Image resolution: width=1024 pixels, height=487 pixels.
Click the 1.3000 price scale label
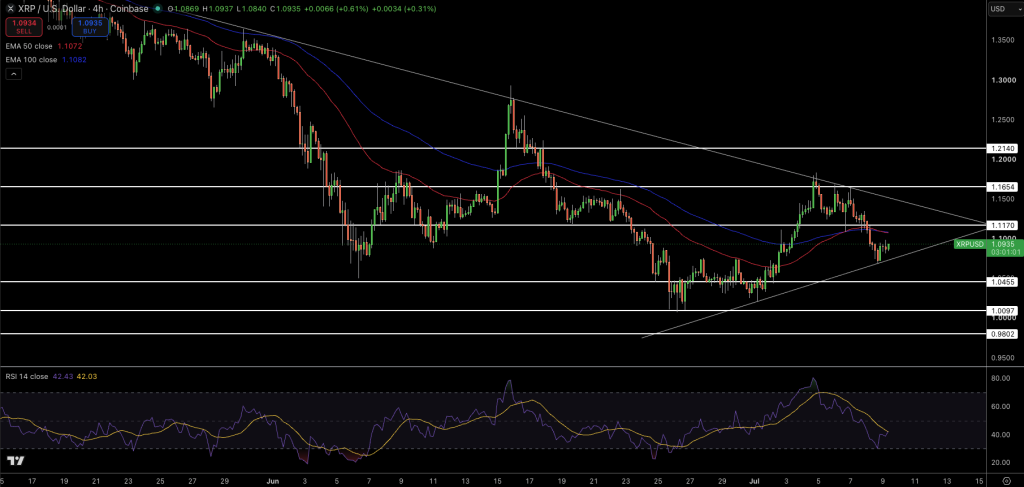click(x=1005, y=80)
